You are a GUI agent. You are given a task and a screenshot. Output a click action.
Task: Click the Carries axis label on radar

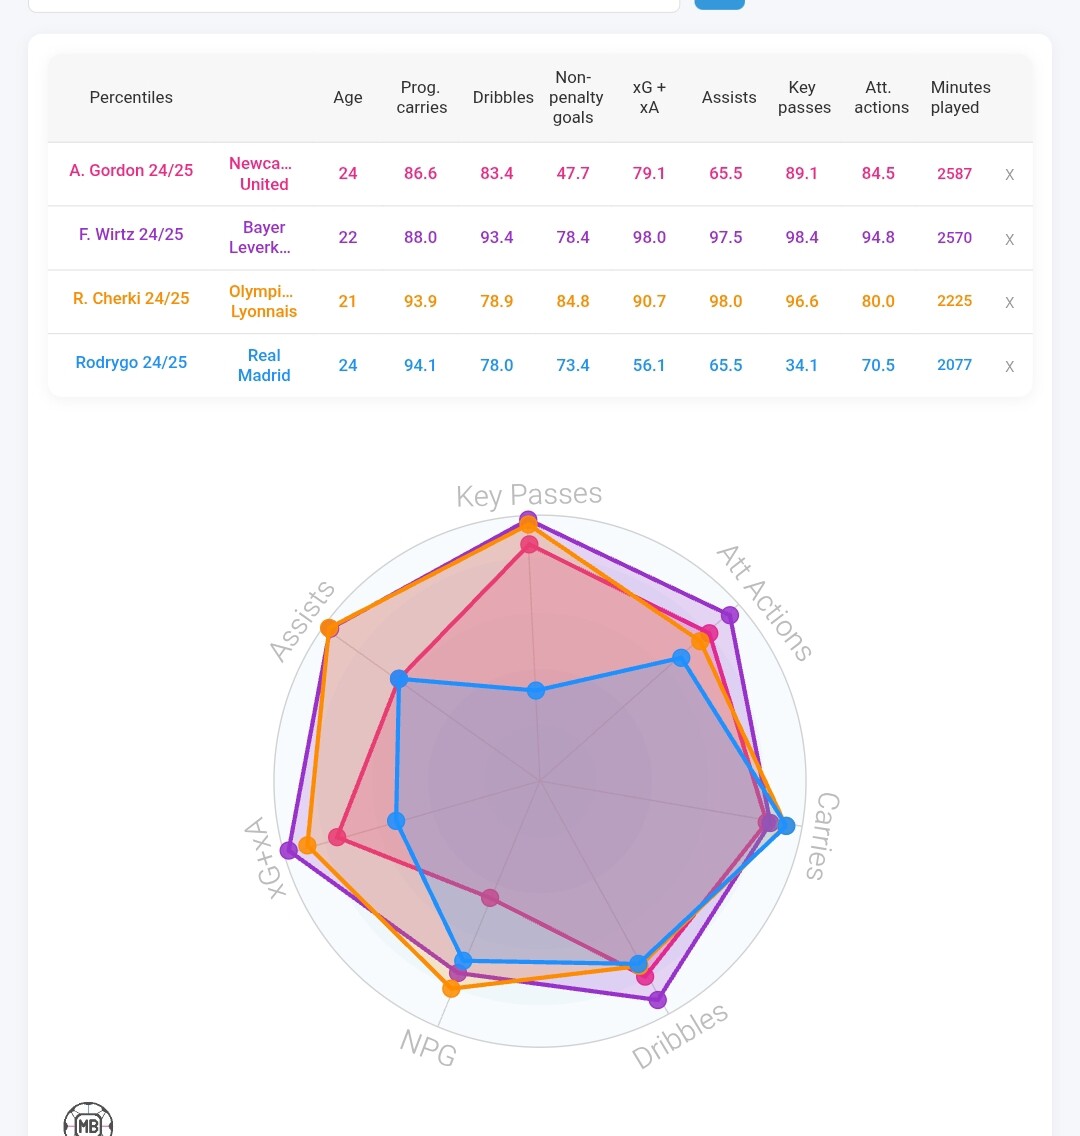824,836
